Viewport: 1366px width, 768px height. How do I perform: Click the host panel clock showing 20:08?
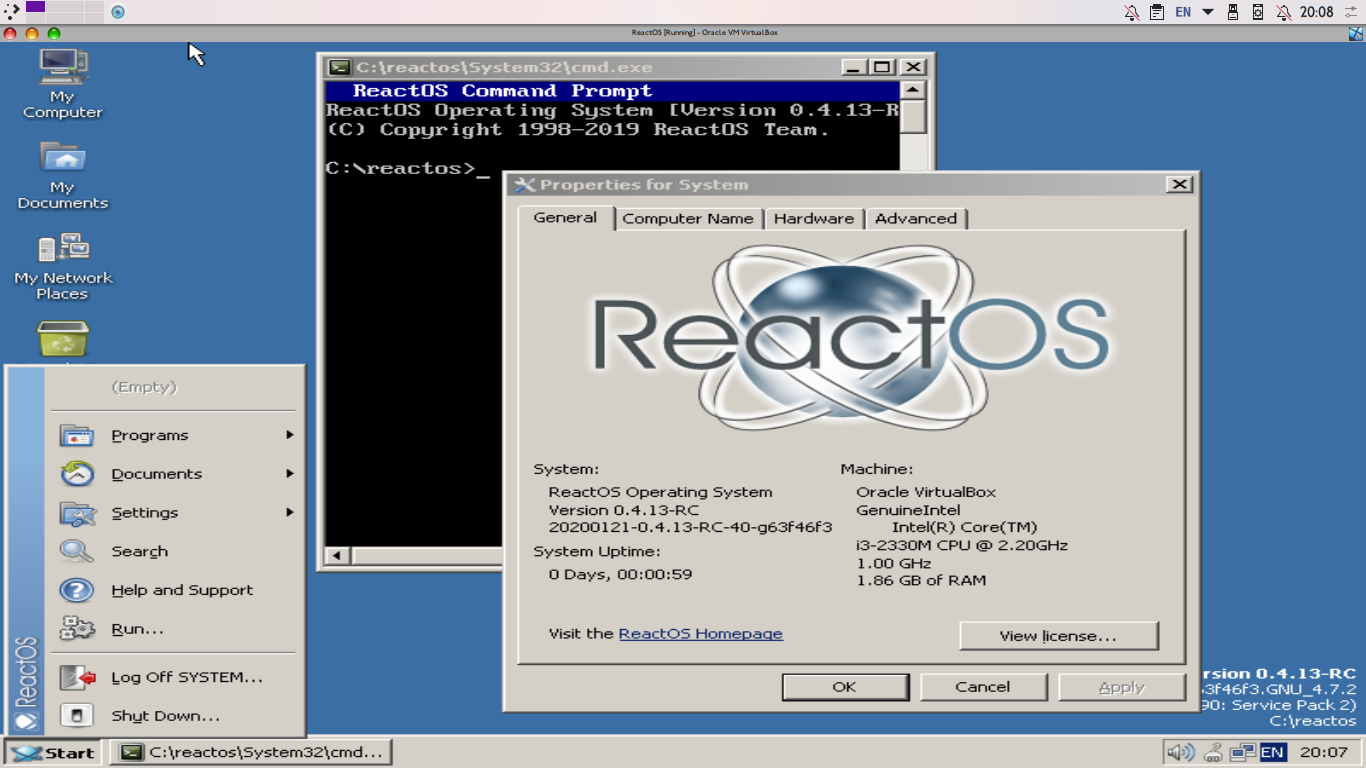1317,12
